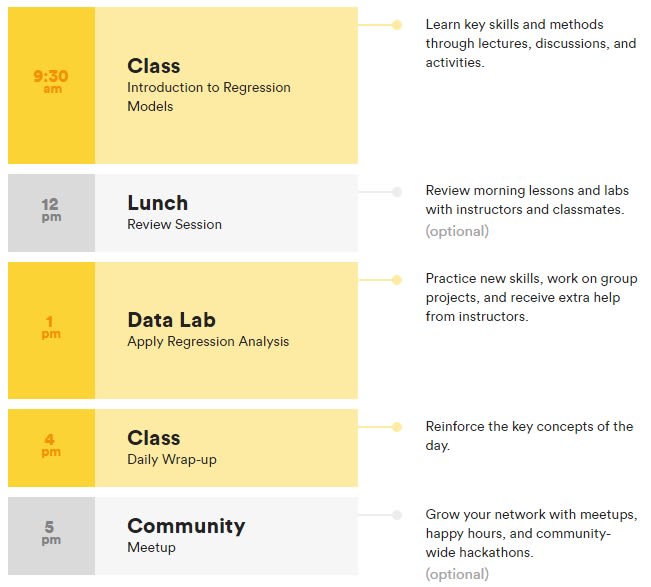The height and width of the screenshot is (587, 651).
Task: Click Apply Regression Analysis subtitle
Action: pos(208,342)
